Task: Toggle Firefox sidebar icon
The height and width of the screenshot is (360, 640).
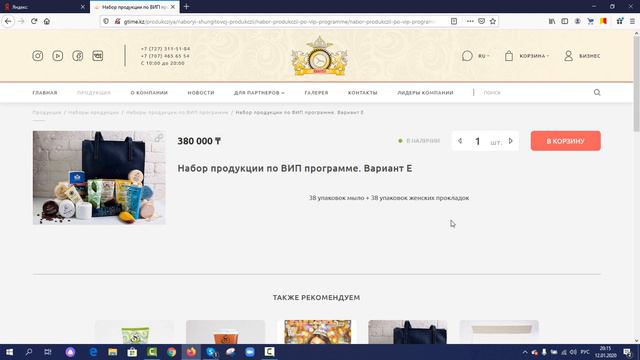Action: tap(564, 21)
